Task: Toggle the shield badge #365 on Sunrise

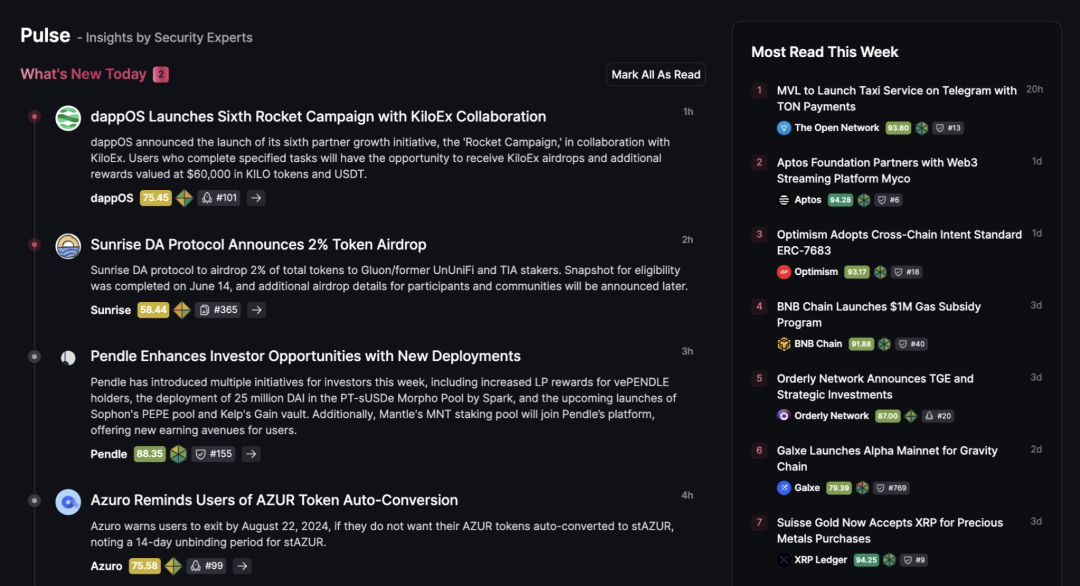Action: click(x=216, y=310)
